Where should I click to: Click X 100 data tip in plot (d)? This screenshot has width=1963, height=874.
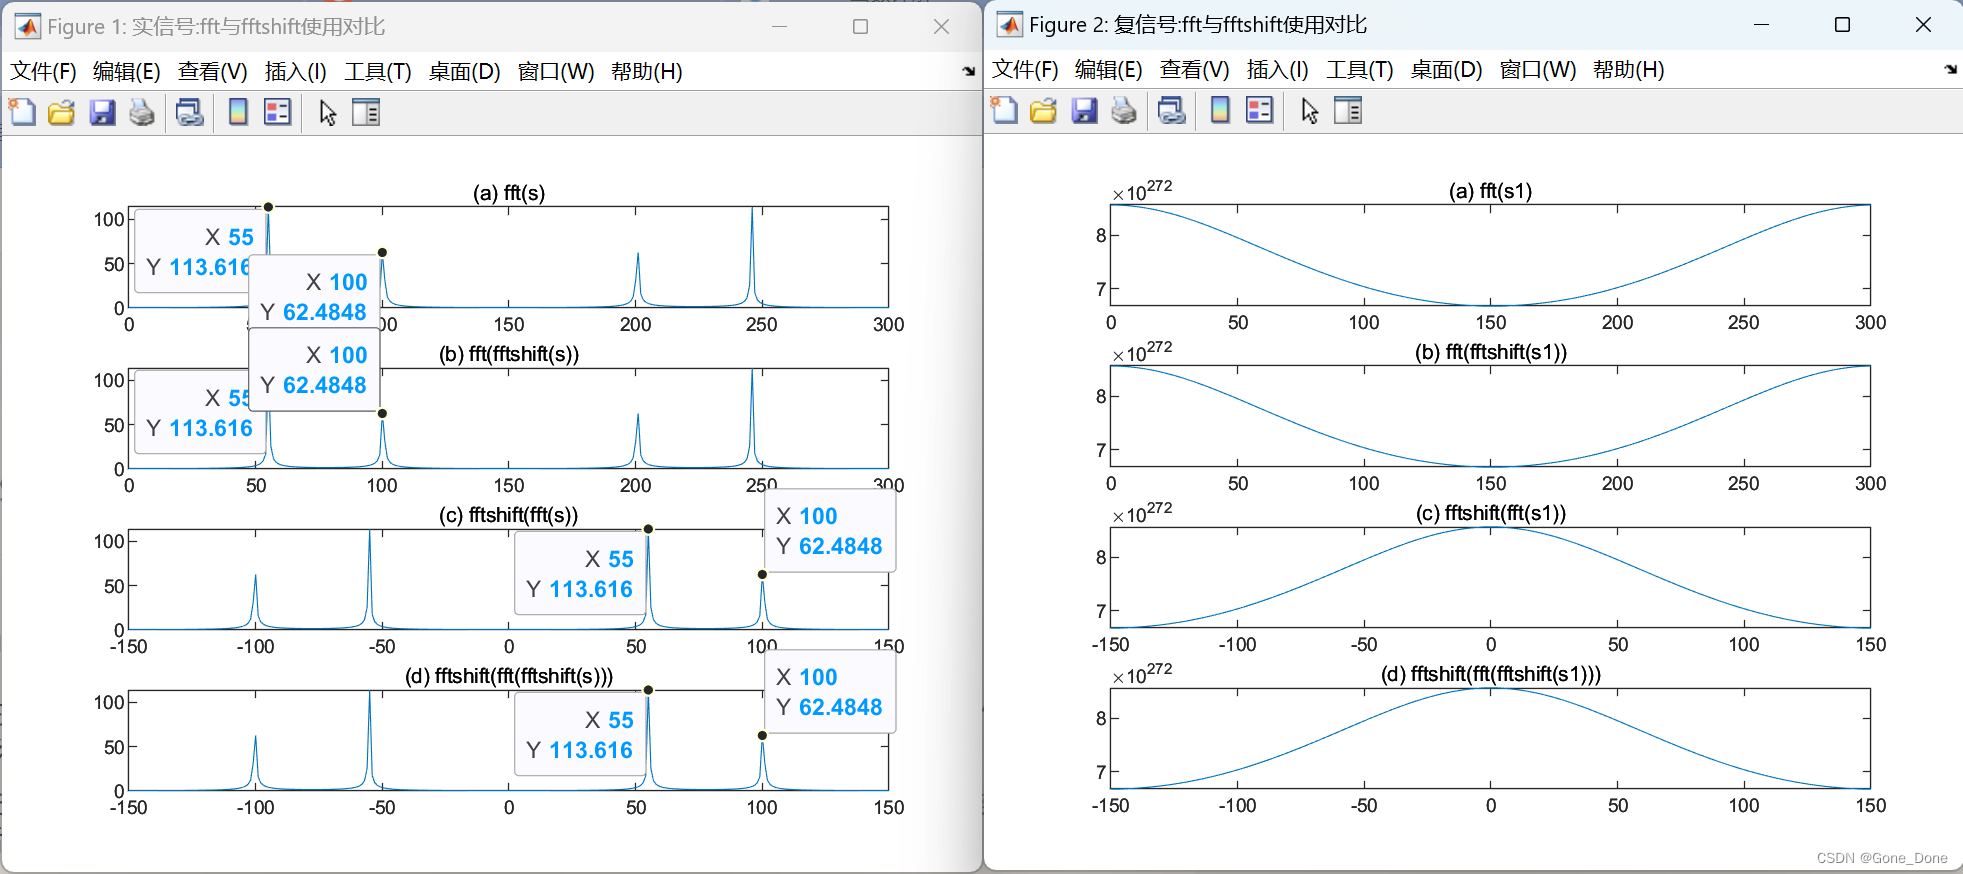(x=830, y=692)
